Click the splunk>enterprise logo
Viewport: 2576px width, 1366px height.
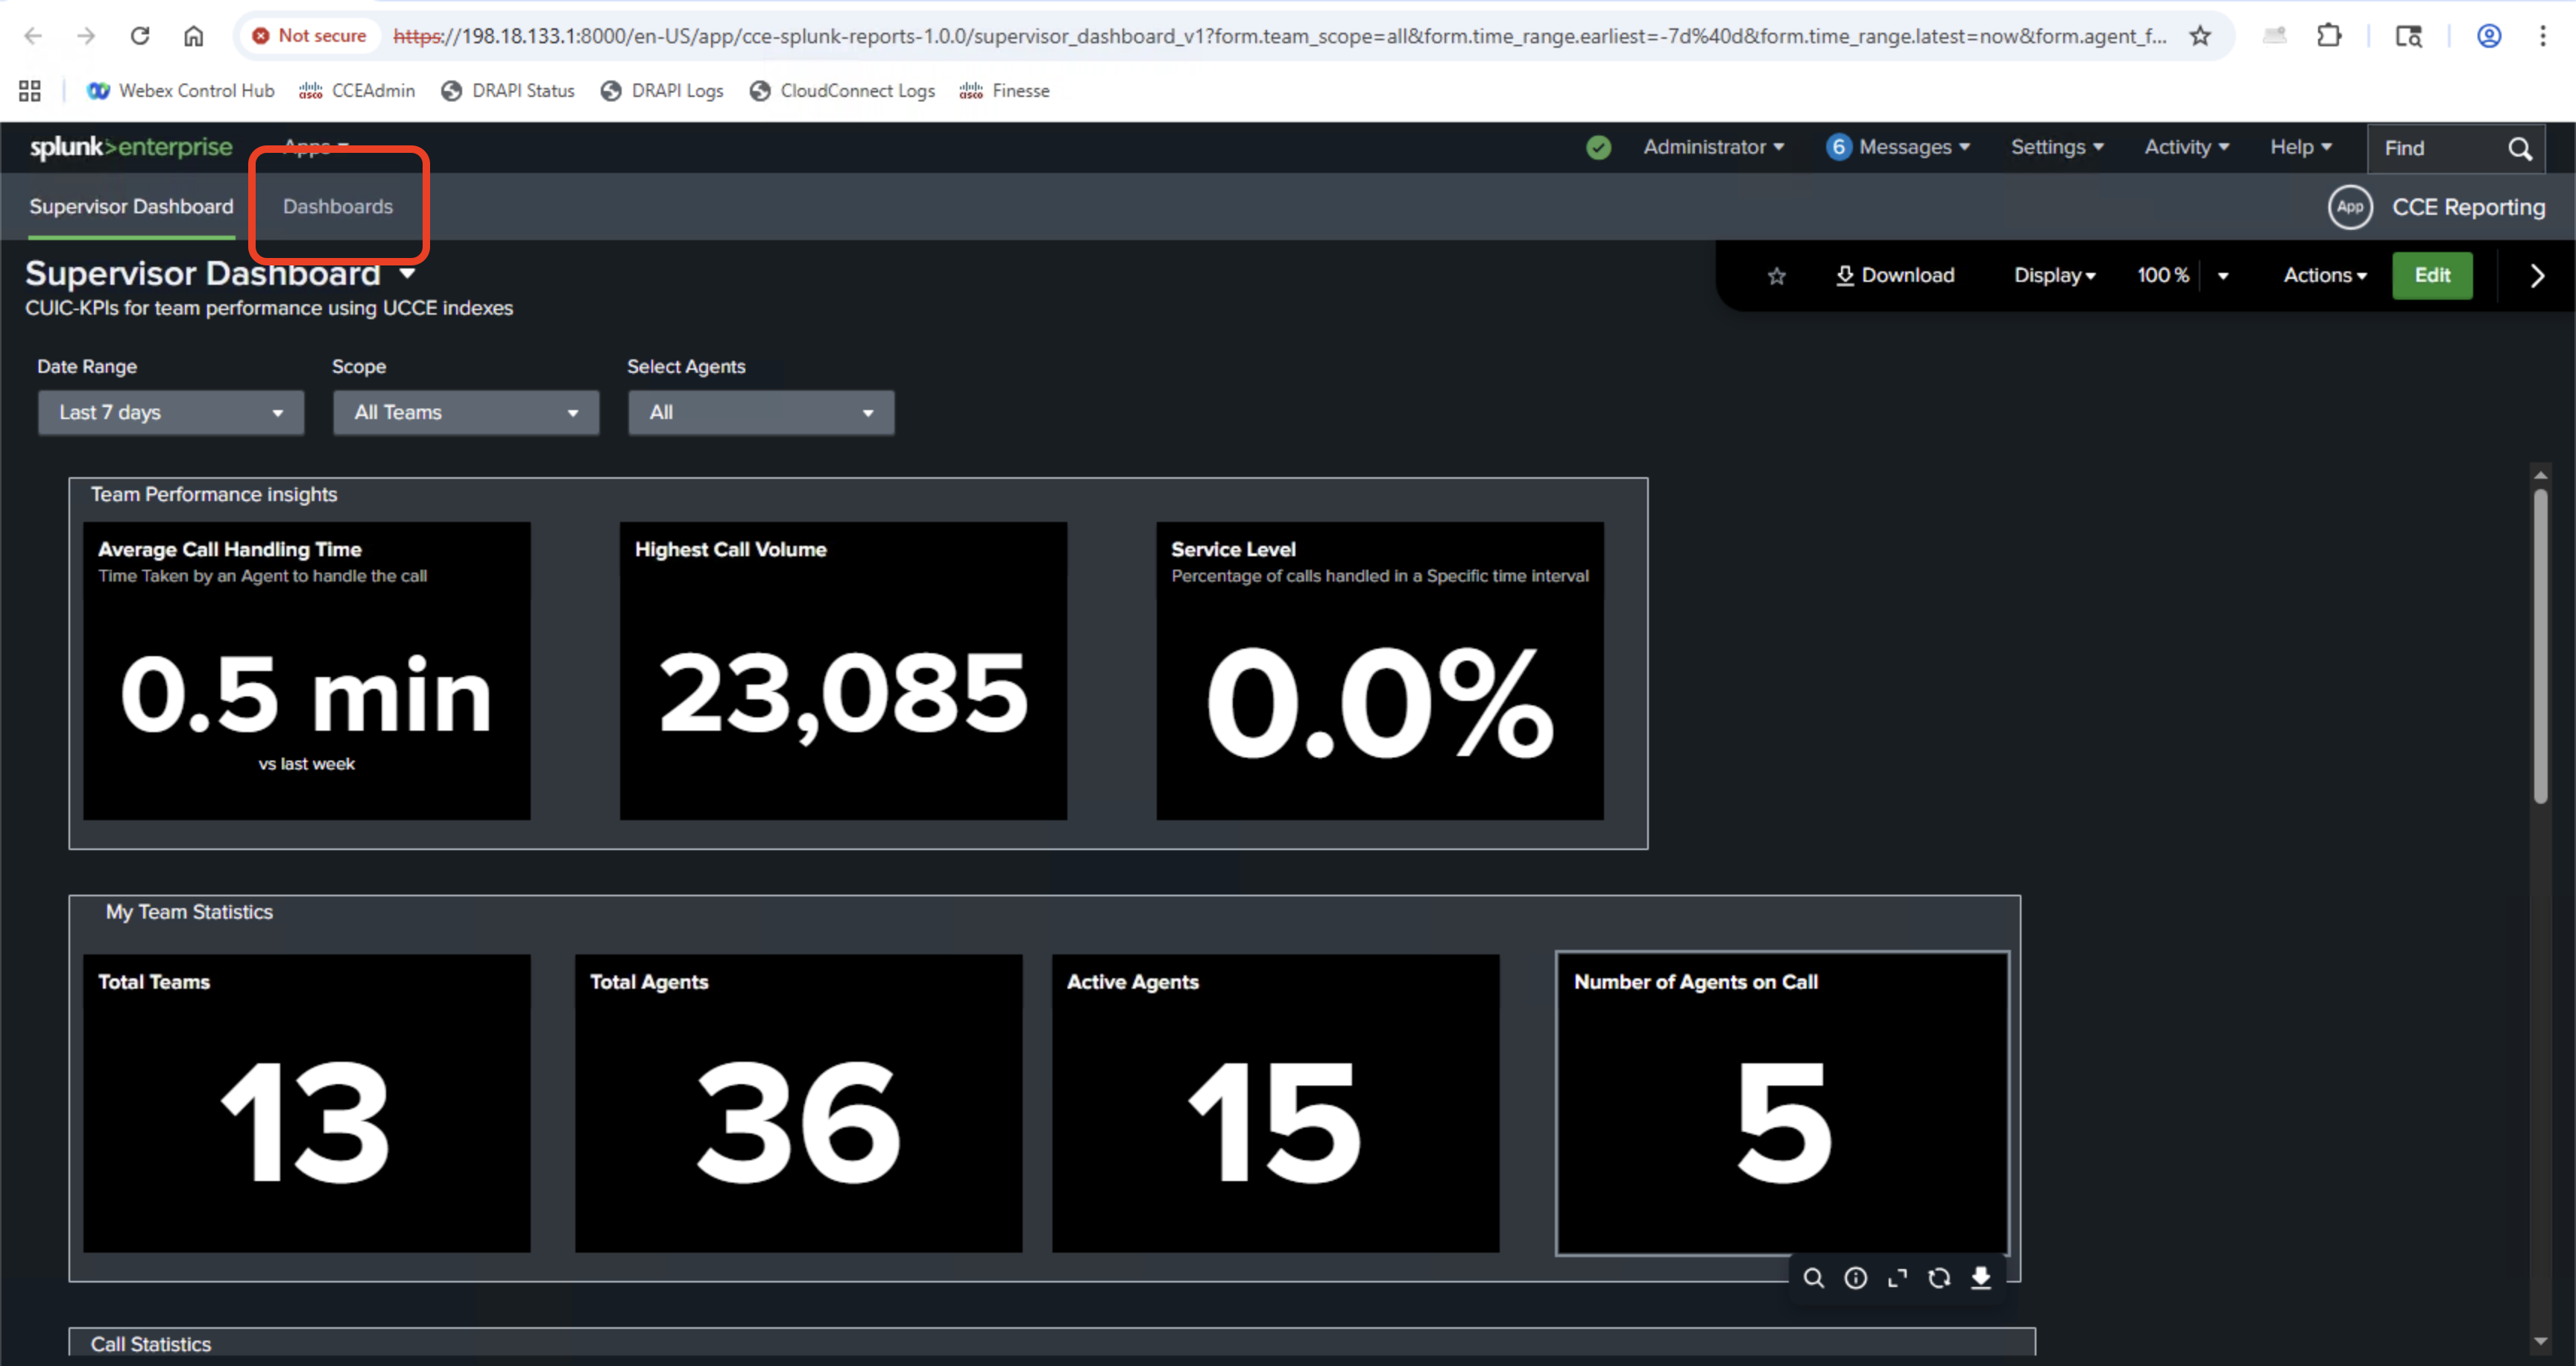(131, 147)
